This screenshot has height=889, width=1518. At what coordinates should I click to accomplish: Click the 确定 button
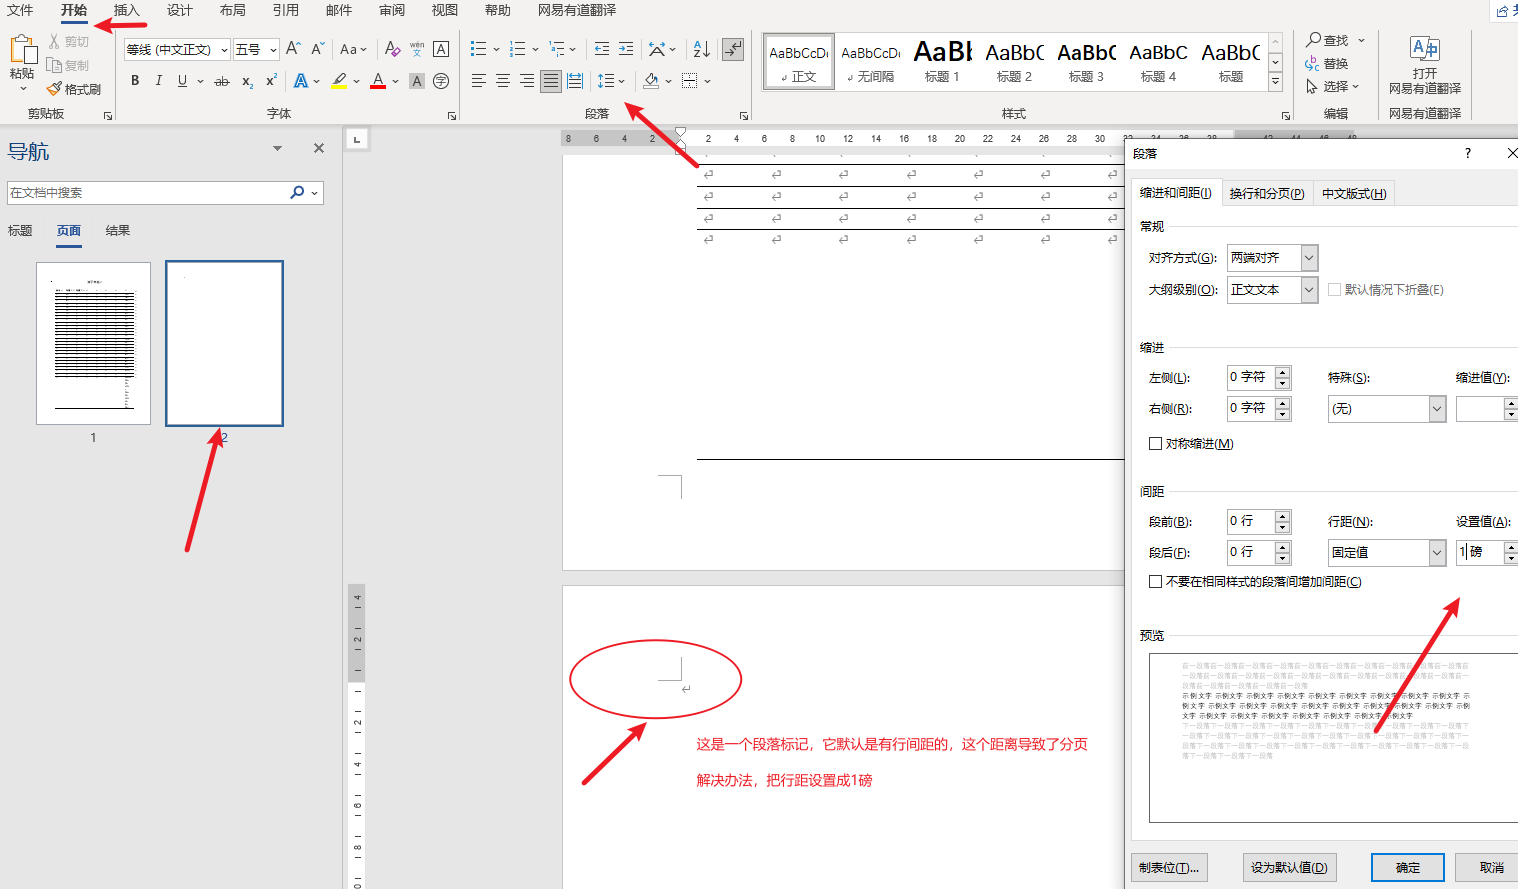point(1408,867)
